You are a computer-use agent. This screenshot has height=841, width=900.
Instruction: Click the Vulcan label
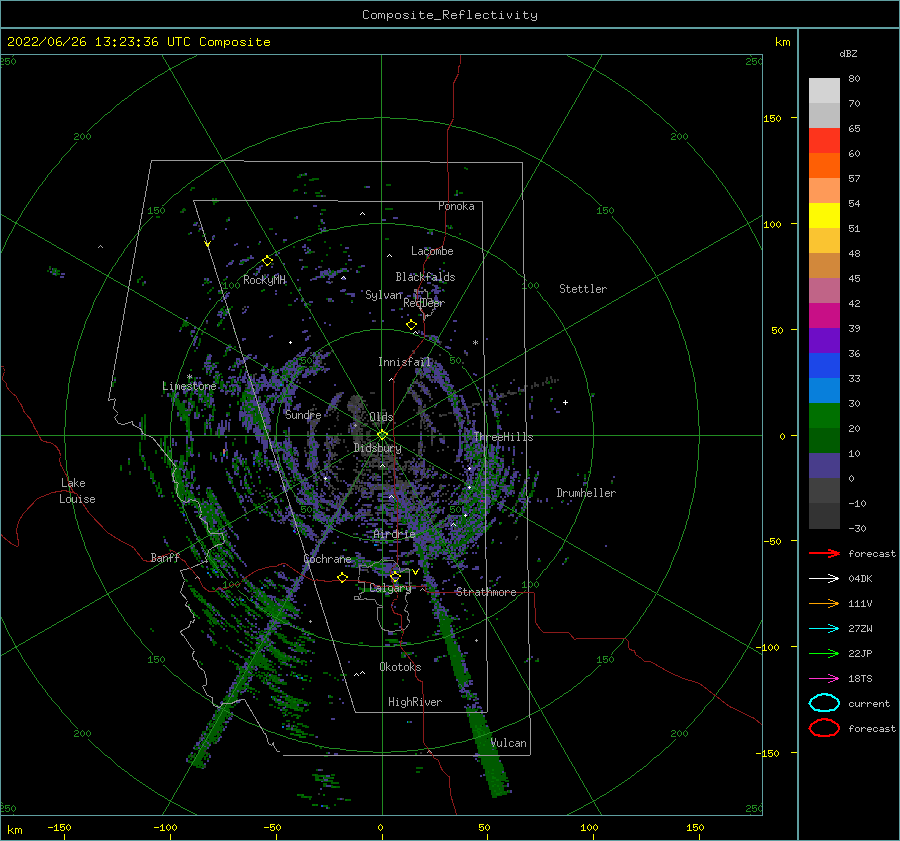(x=508, y=743)
